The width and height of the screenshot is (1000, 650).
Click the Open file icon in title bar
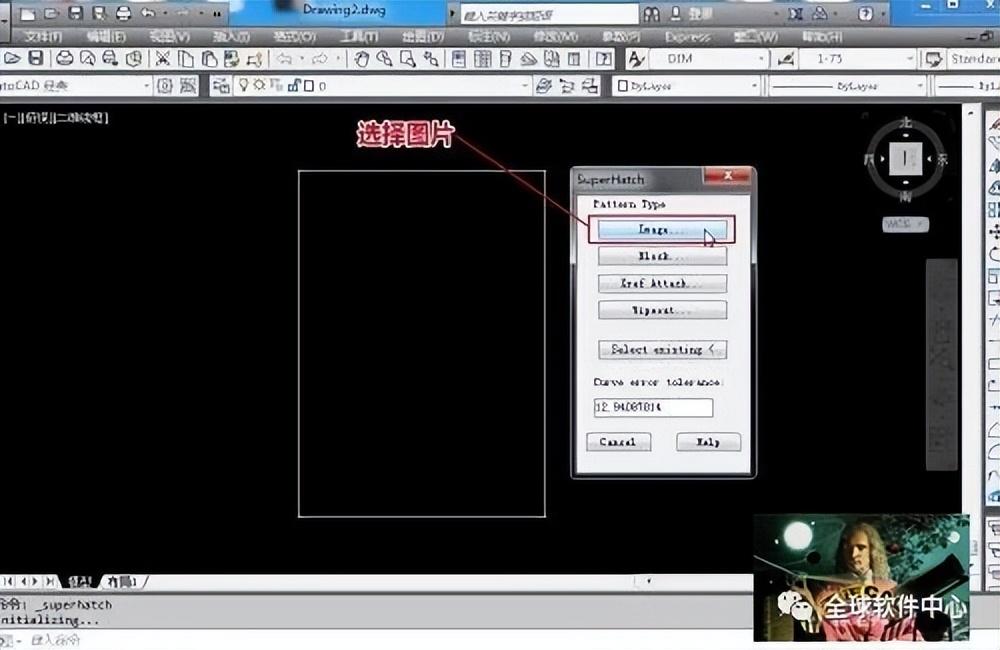tap(51, 13)
